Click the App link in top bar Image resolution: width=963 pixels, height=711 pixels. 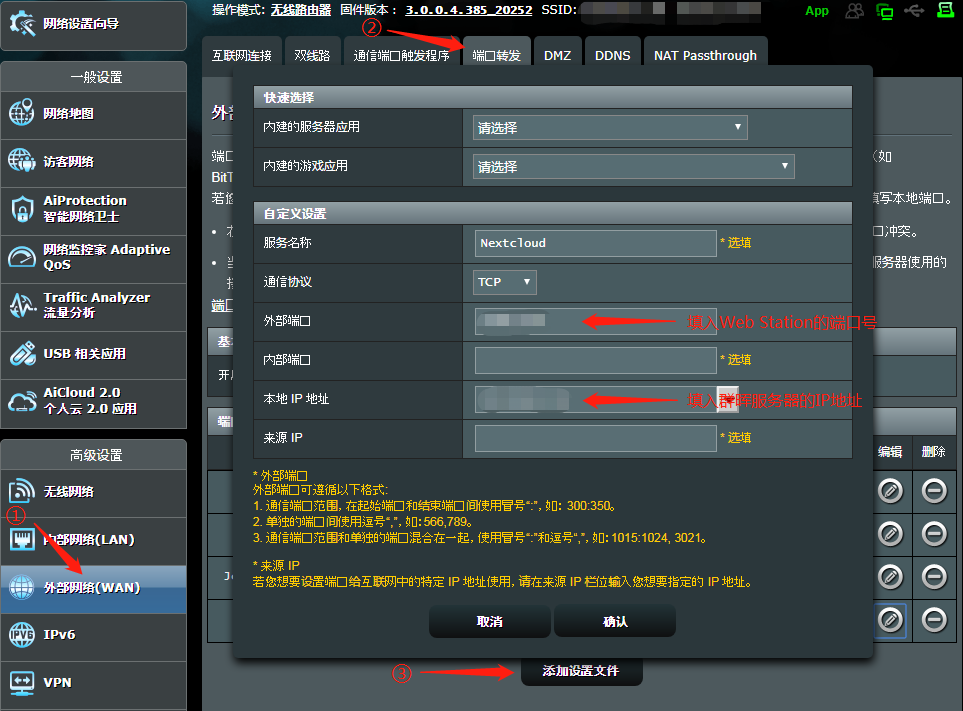[x=817, y=11]
